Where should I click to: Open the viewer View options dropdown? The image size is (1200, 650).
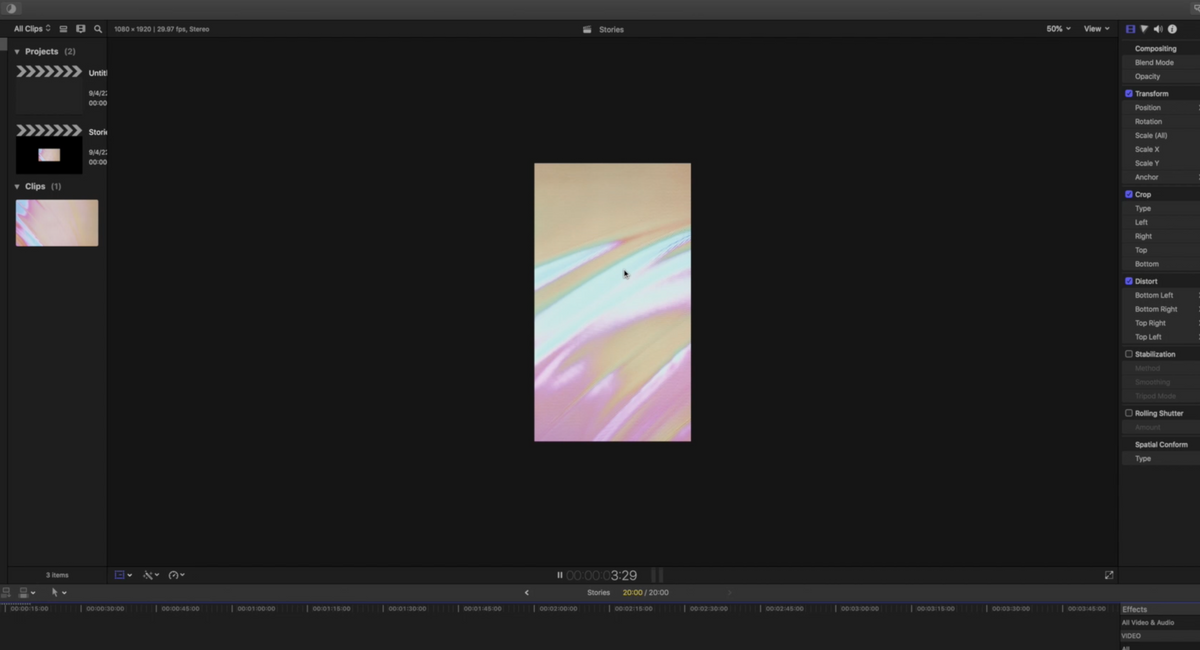coord(1096,29)
